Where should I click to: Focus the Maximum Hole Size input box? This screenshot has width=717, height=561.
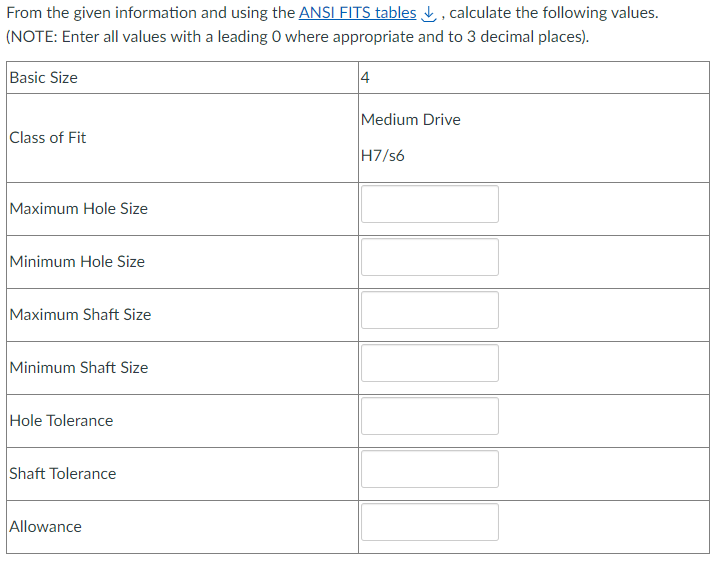click(429, 205)
